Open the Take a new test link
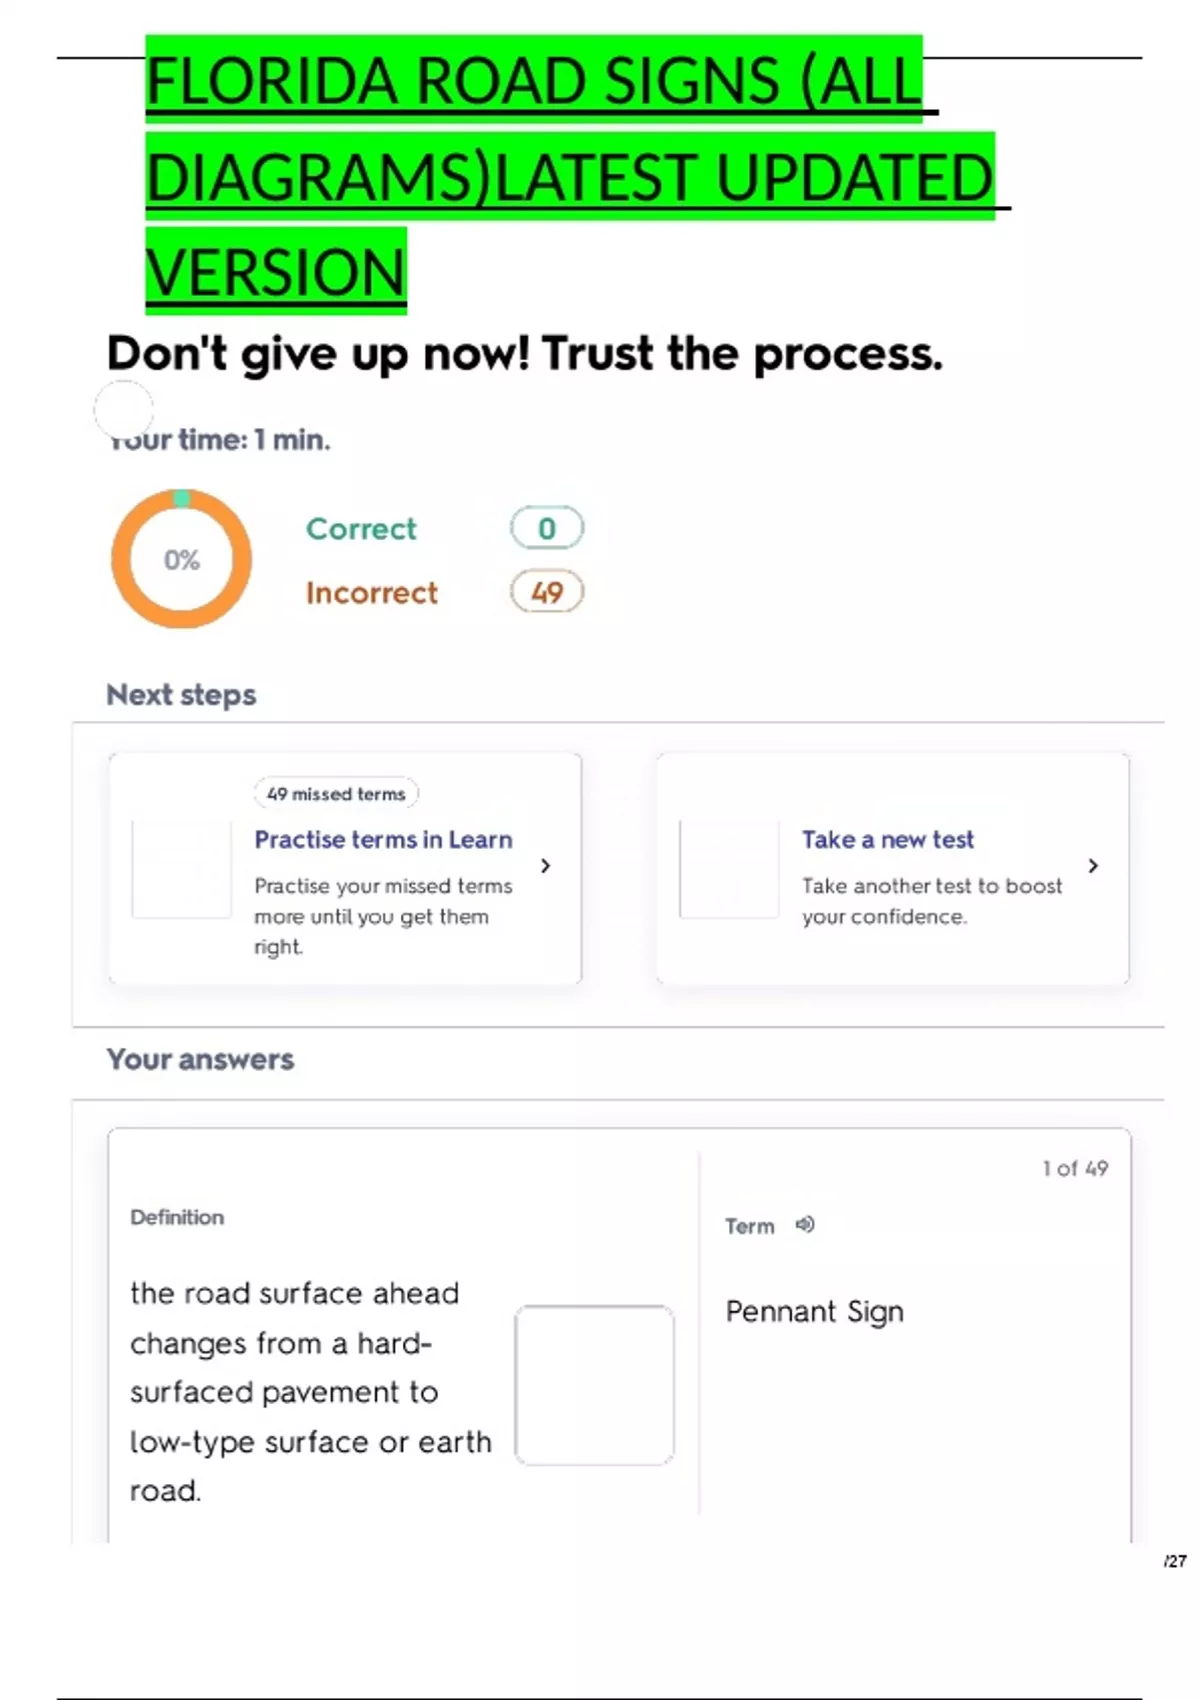 click(887, 840)
